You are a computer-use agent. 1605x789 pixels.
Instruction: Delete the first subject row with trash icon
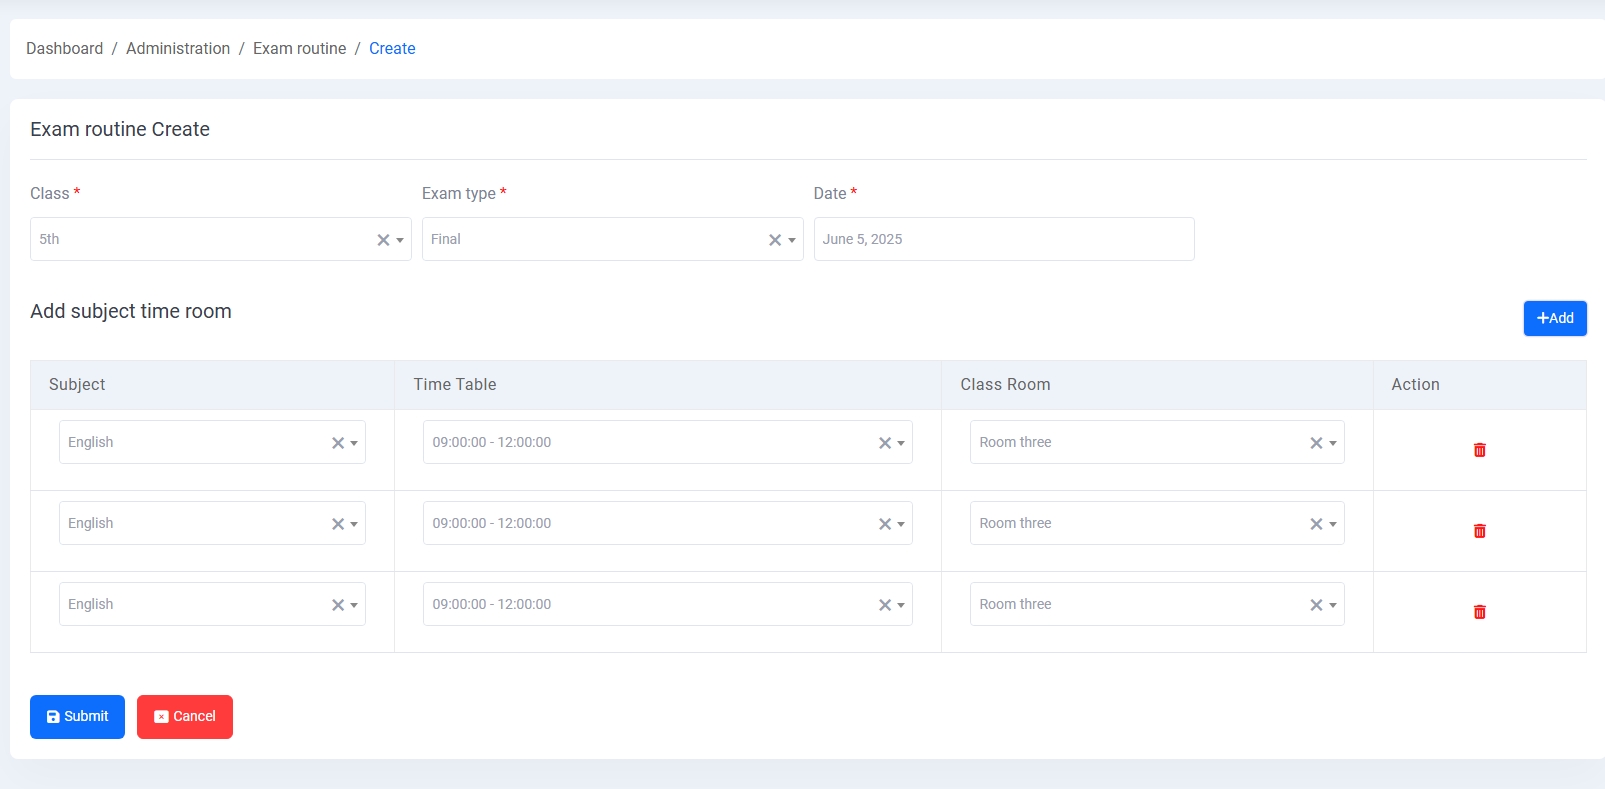(1479, 450)
